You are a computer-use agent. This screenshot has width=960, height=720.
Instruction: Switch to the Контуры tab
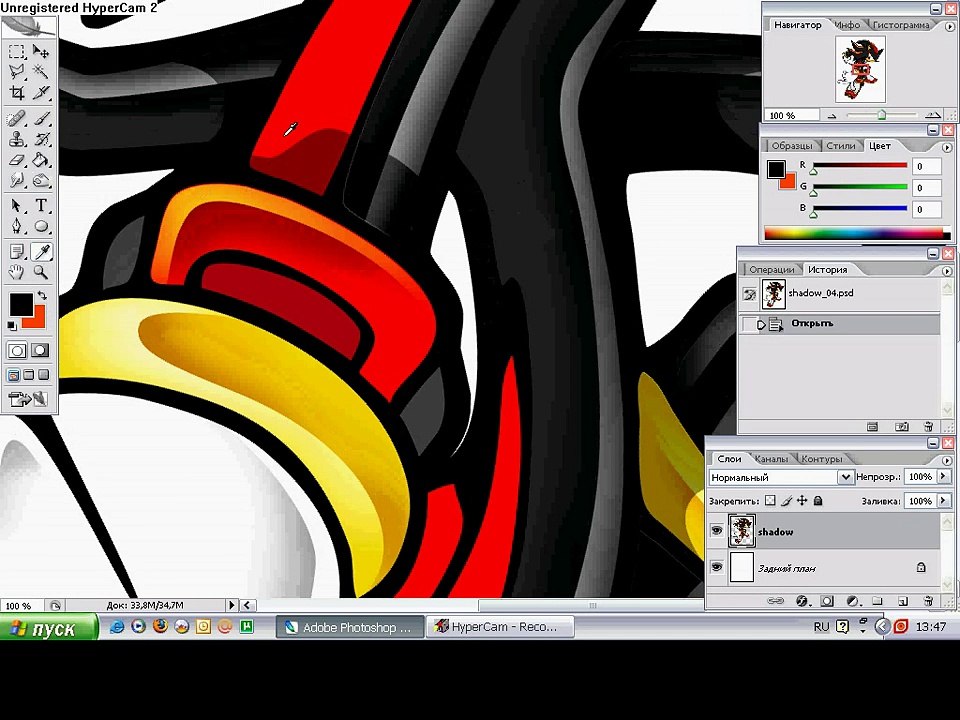[821, 459]
